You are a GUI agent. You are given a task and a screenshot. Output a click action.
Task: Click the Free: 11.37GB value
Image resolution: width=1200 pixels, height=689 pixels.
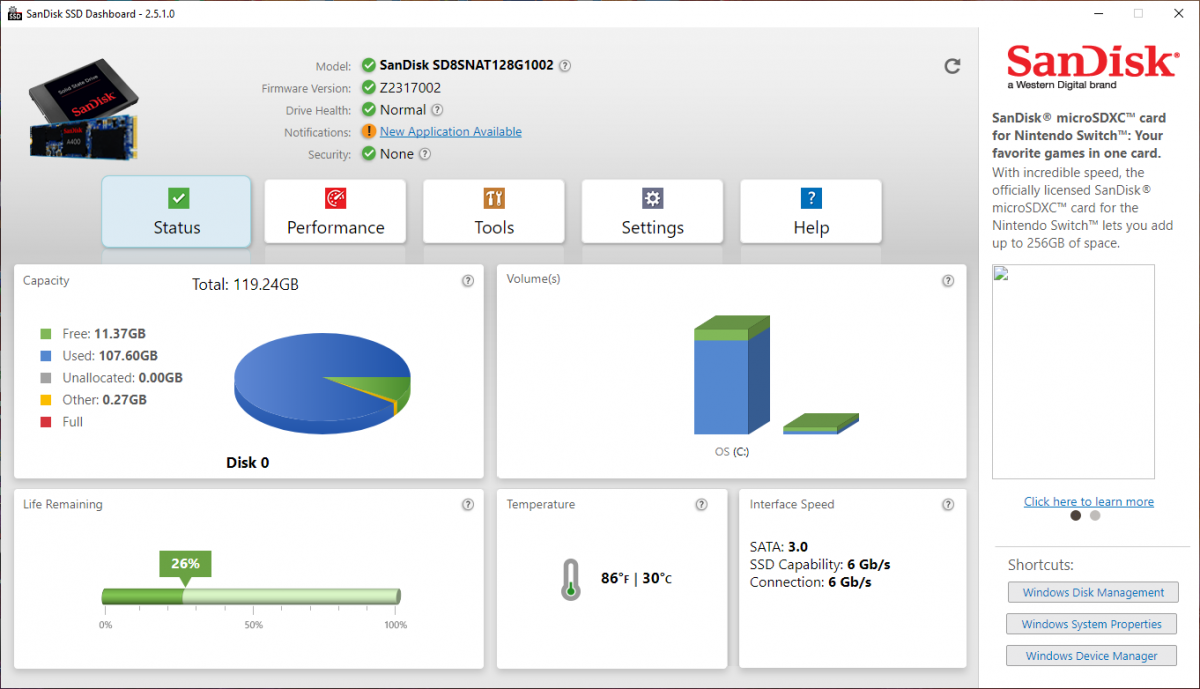pyautogui.click(x=119, y=334)
